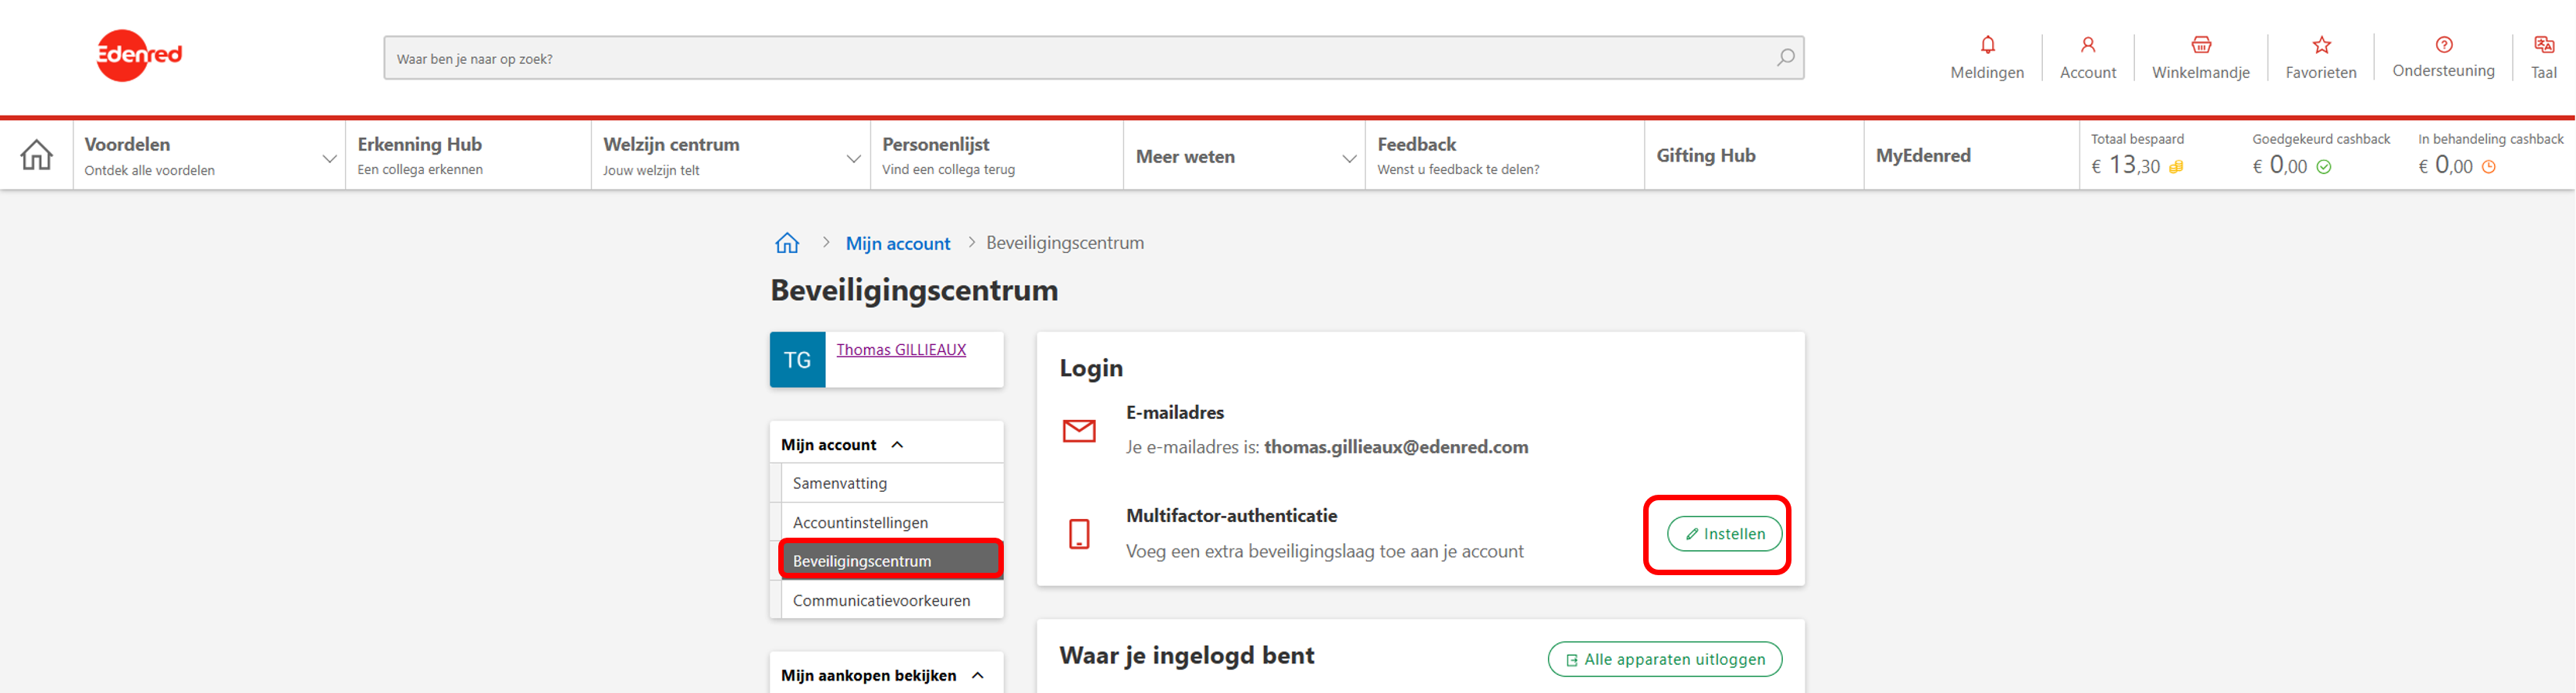This screenshot has height=693, width=2576.
Task: Click the In behandeling cashback clock icon
Action: (x=2488, y=167)
